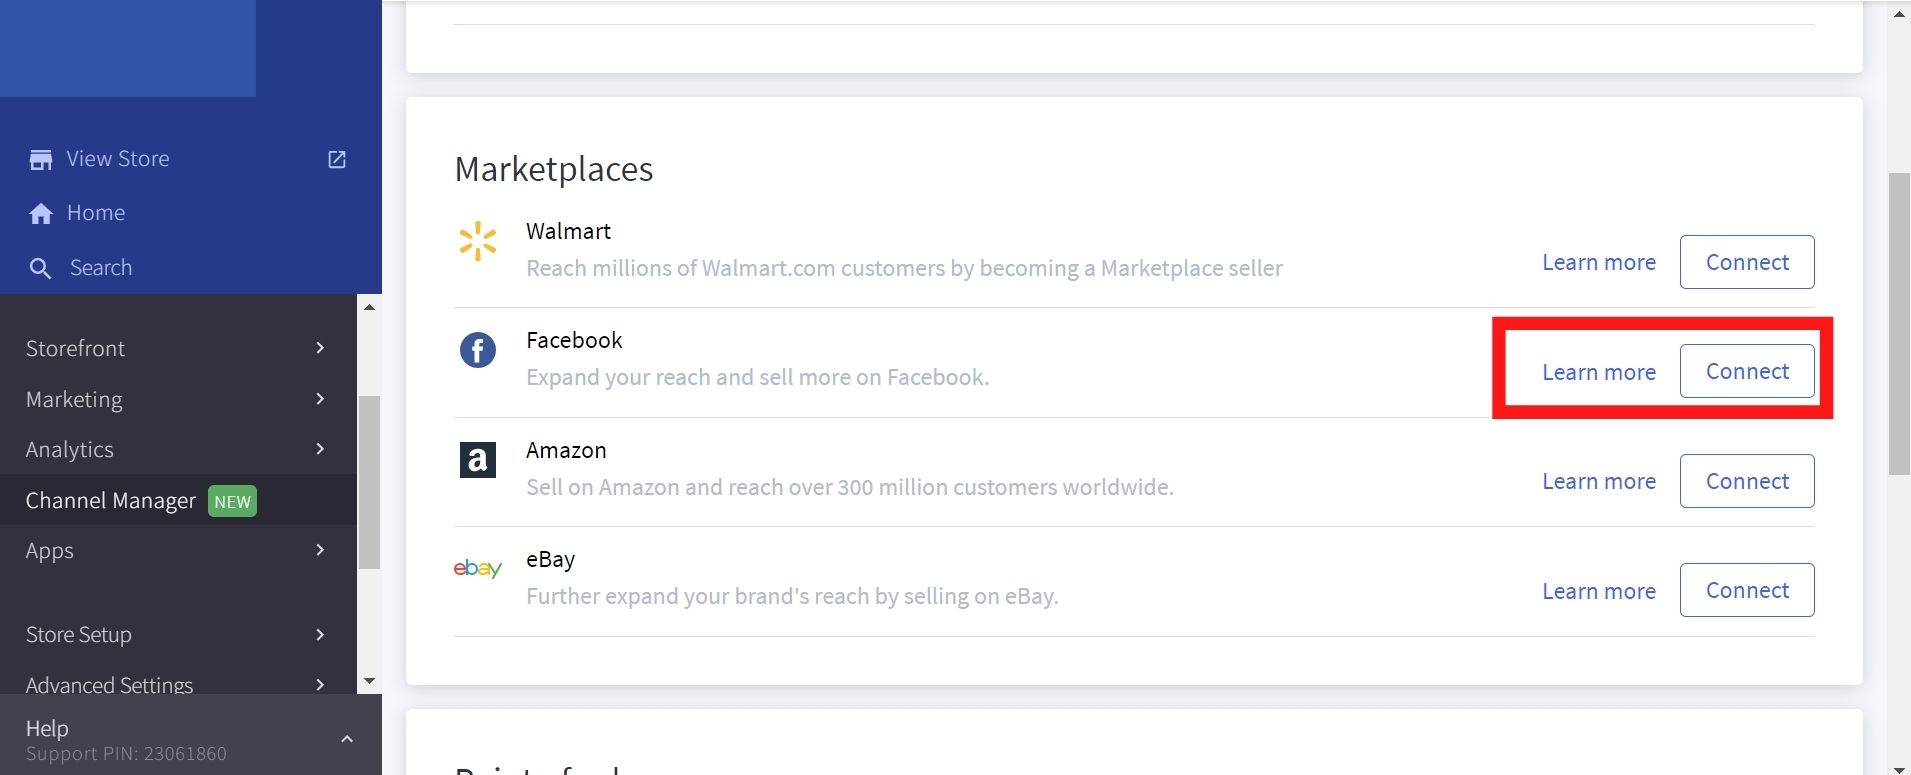Click the View Store storefront icon
This screenshot has width=1911, height=775.
(41, 160)
